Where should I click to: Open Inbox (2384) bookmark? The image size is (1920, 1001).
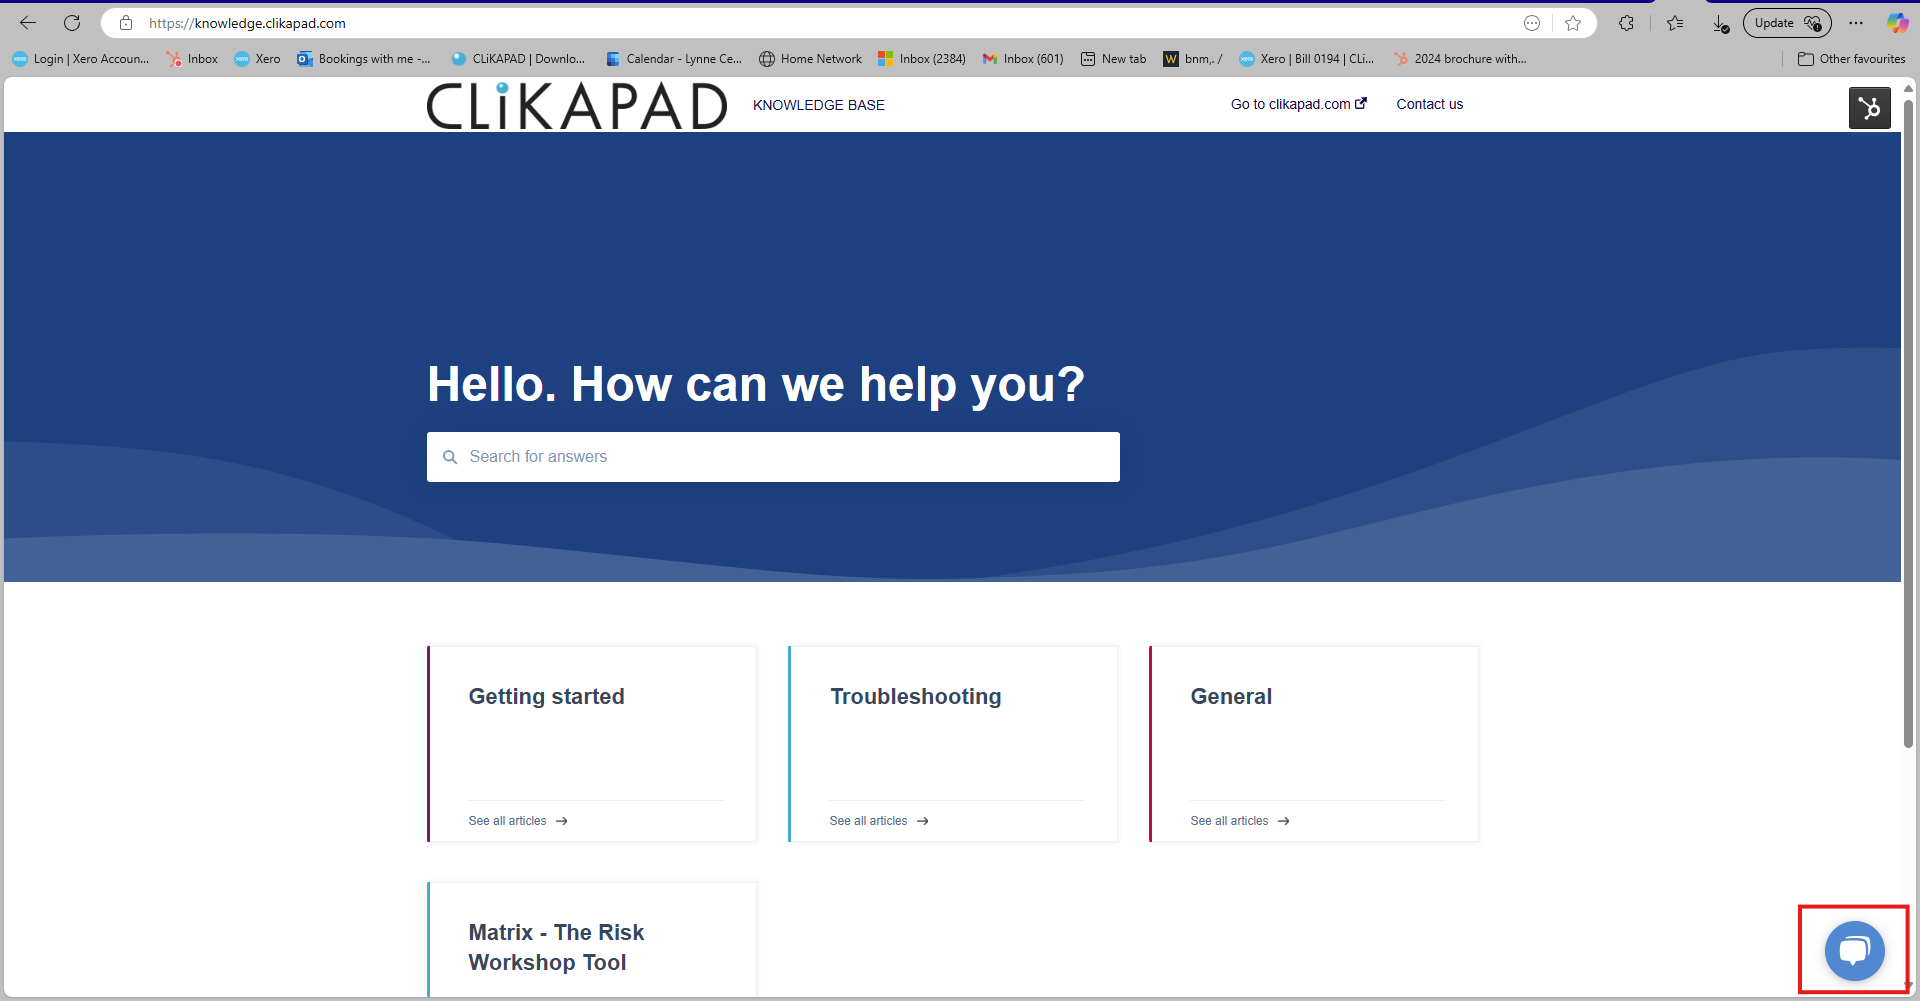click(x=922, y=59)
